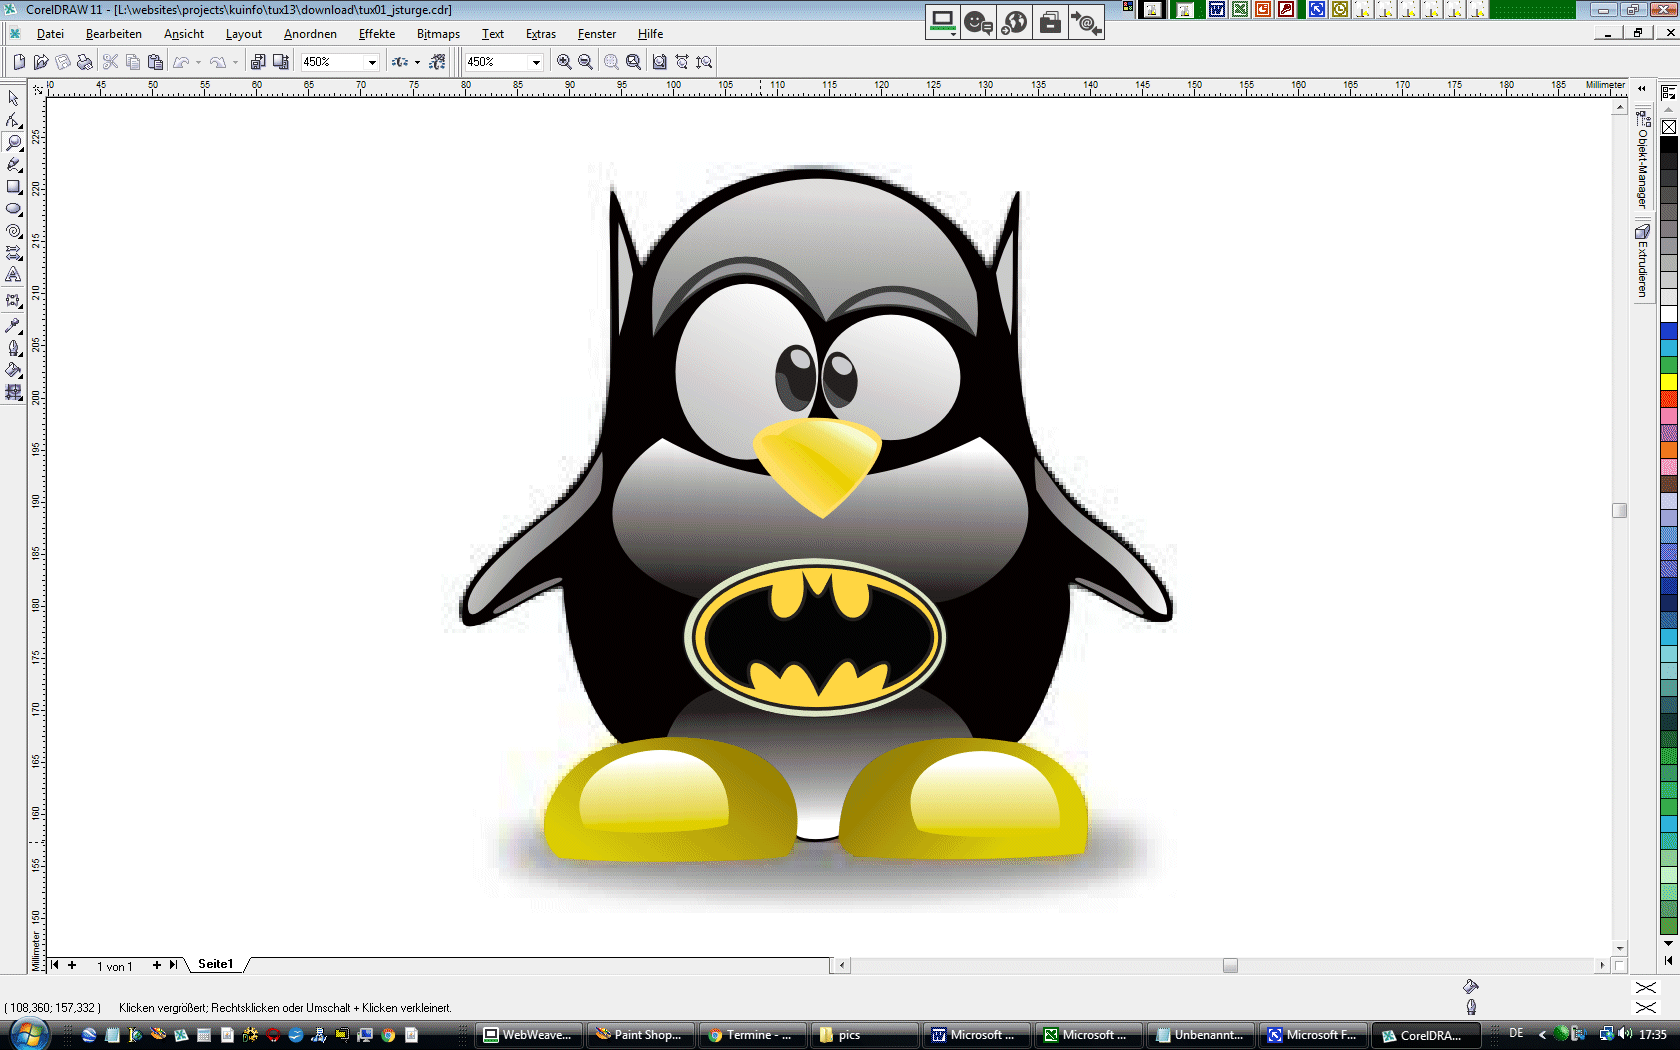Viewport: 1680px width, 1050px height.
Task: Select the Ellipse tool
Action: 13,209
